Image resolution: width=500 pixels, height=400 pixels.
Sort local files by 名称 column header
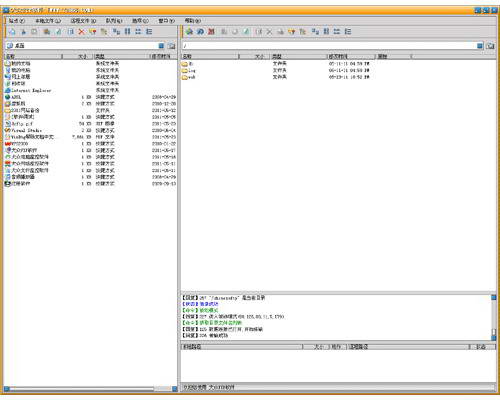[x=33, y=56]
